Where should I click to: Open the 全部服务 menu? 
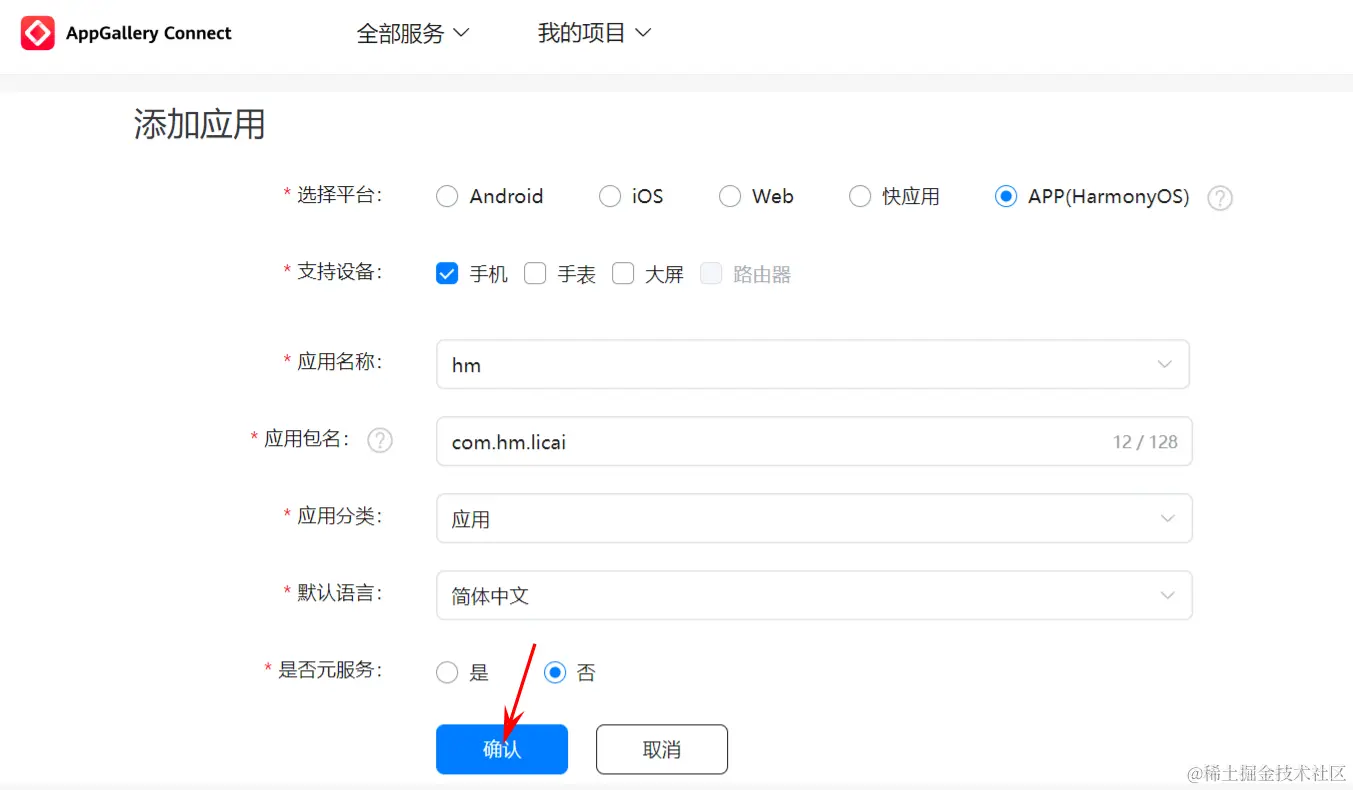413,33
